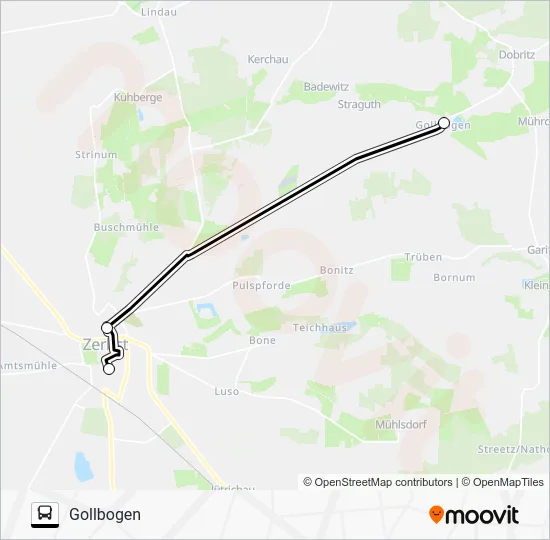This screenshot has height=540, width=550.
Task: Click the Mühlsdorf place label
Action: click(401, 425)
